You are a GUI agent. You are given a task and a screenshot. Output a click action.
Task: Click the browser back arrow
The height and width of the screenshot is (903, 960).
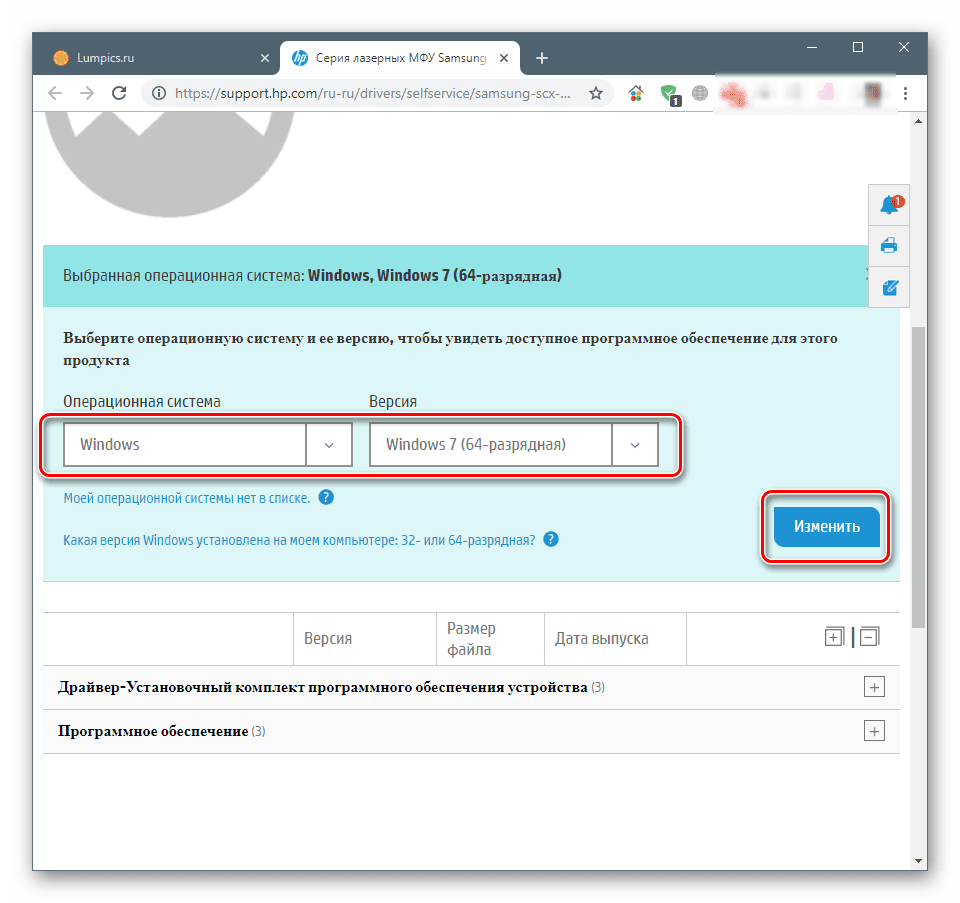[x=55, y=93]
